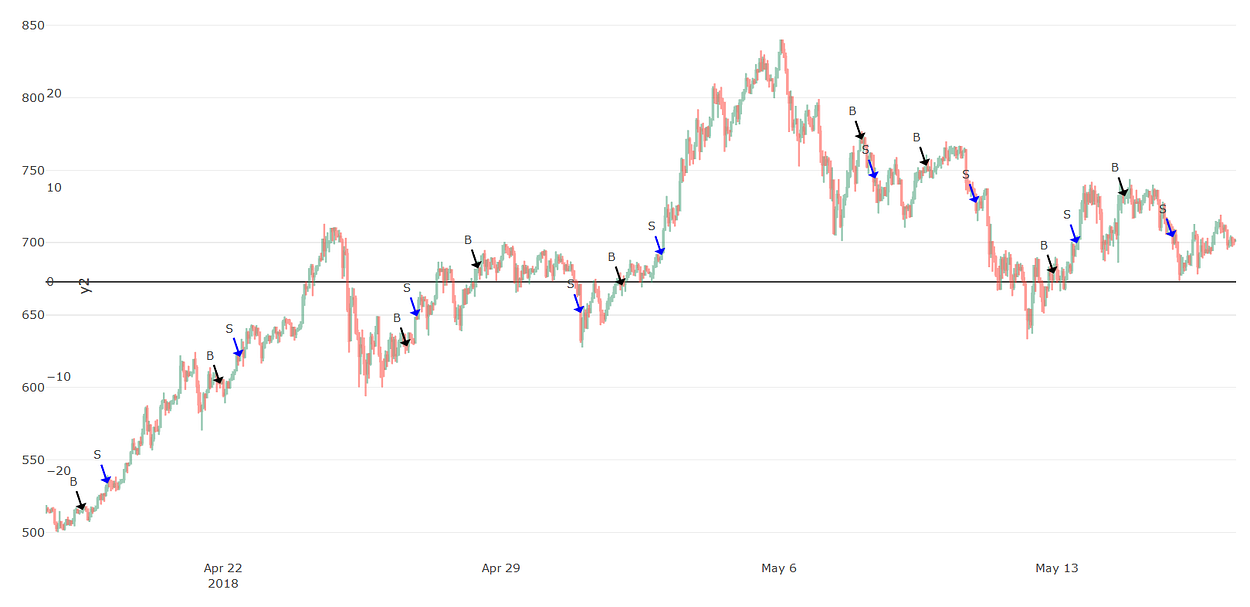This screenshot has width=1250, height=607.
Task: Click the 700 price axis label
Action: (x=32, y=242)
